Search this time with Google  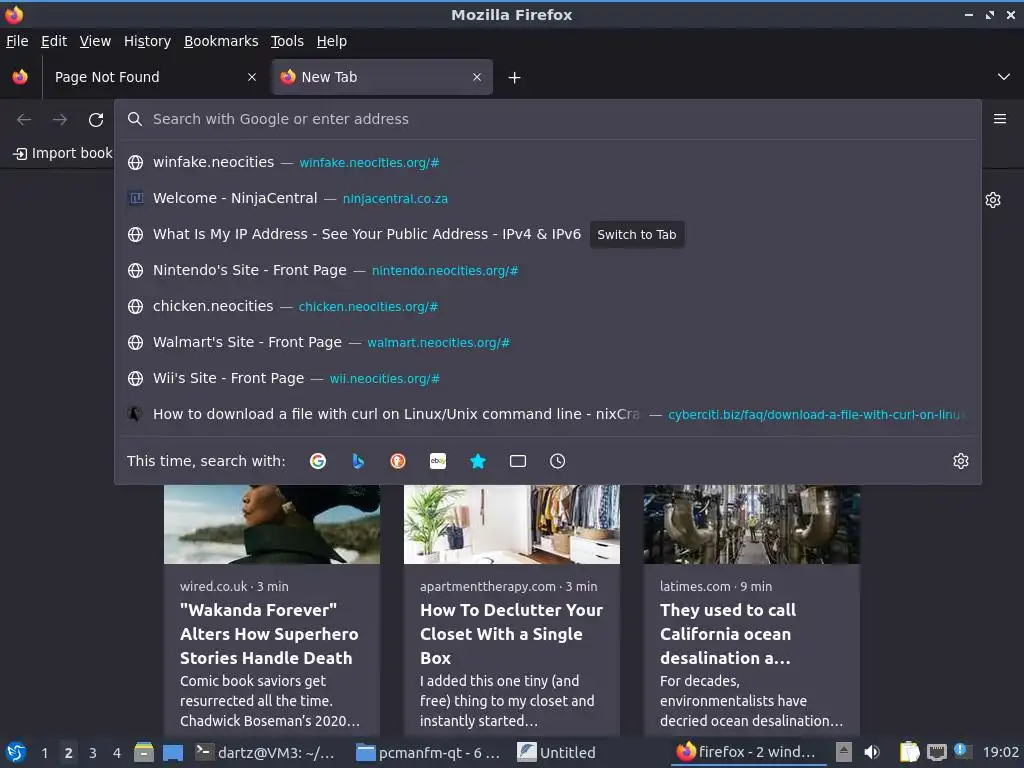click(x=318, y=461)
